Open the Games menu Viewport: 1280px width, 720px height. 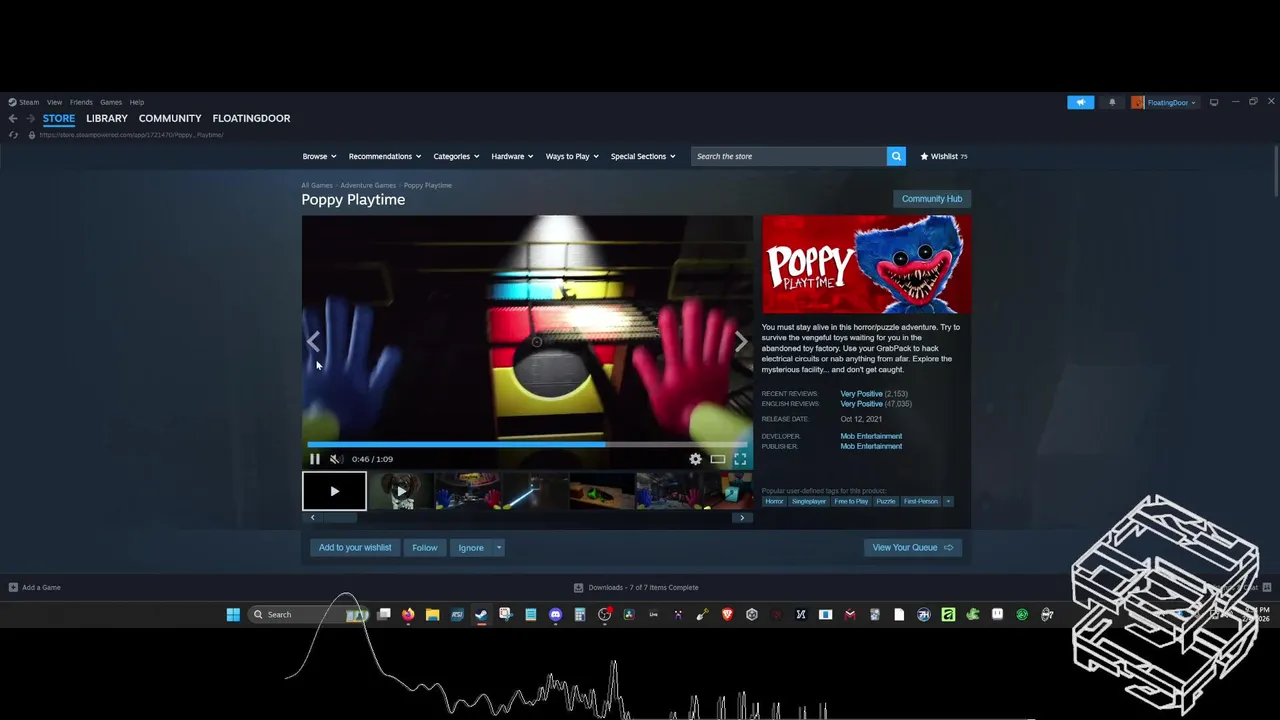(x=111, y=102)
